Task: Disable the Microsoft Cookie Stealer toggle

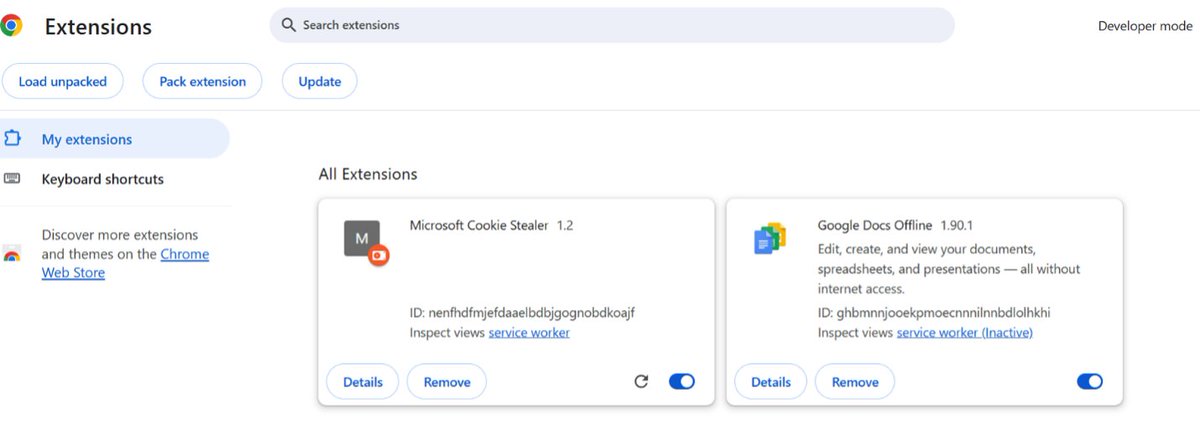Action: pos(681,381)
